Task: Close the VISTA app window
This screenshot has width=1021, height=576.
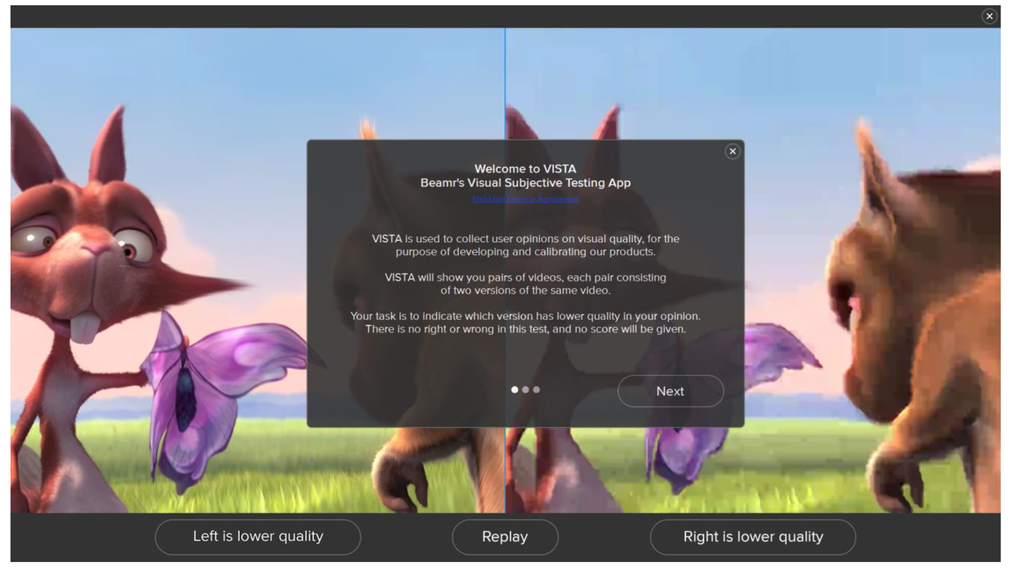Action: [989, 16]
